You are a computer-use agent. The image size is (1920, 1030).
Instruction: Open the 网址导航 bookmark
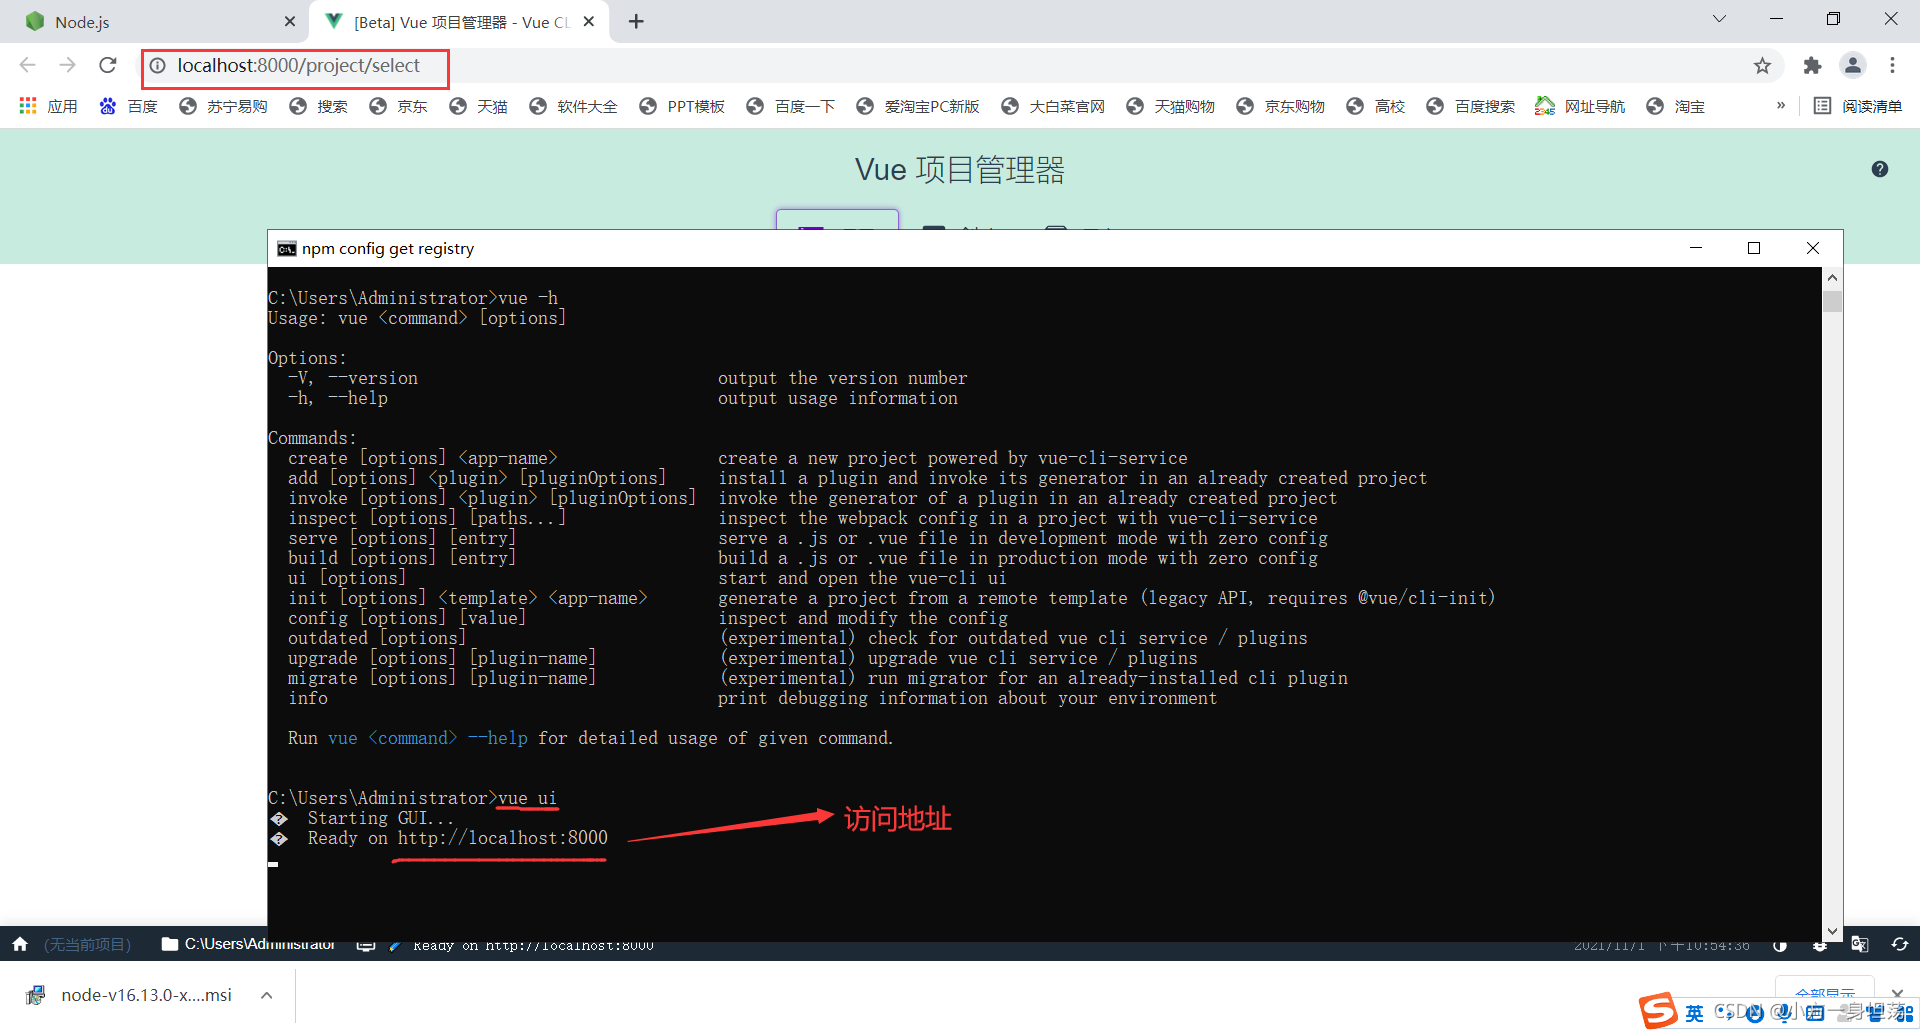coord(1580,106)
